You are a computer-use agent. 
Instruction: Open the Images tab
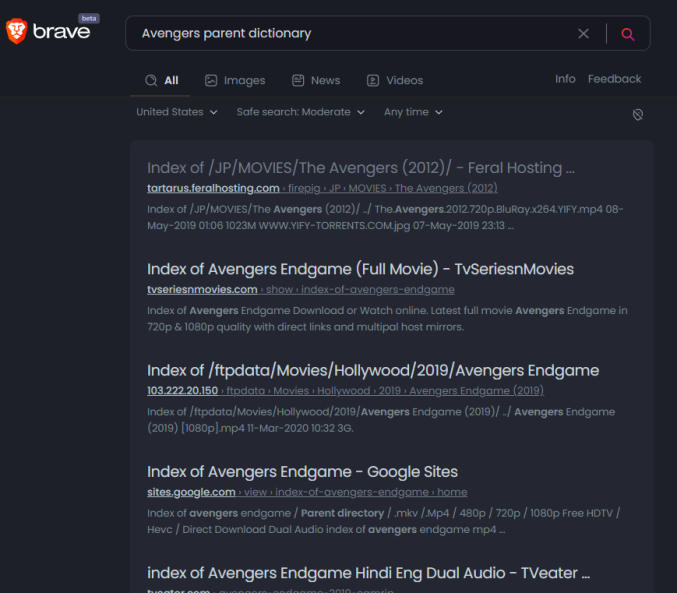[x=235, y=80]
